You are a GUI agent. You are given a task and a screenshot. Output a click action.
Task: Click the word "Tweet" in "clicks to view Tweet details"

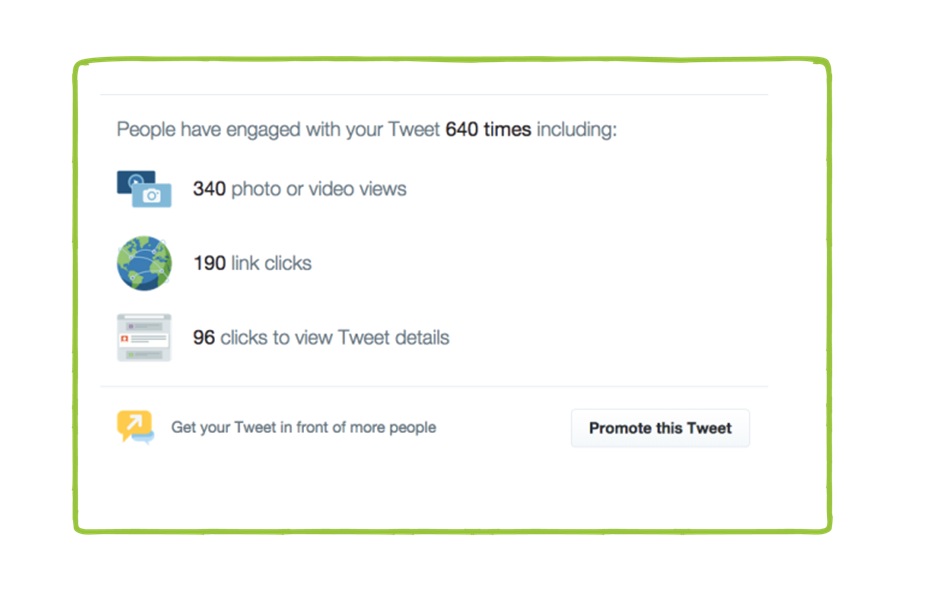[363, 338]
